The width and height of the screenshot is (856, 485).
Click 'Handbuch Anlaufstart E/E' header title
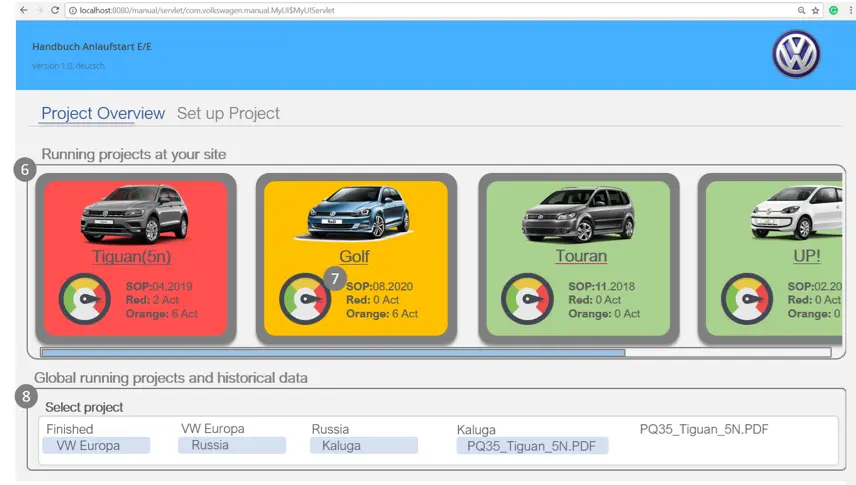(92, 46)
